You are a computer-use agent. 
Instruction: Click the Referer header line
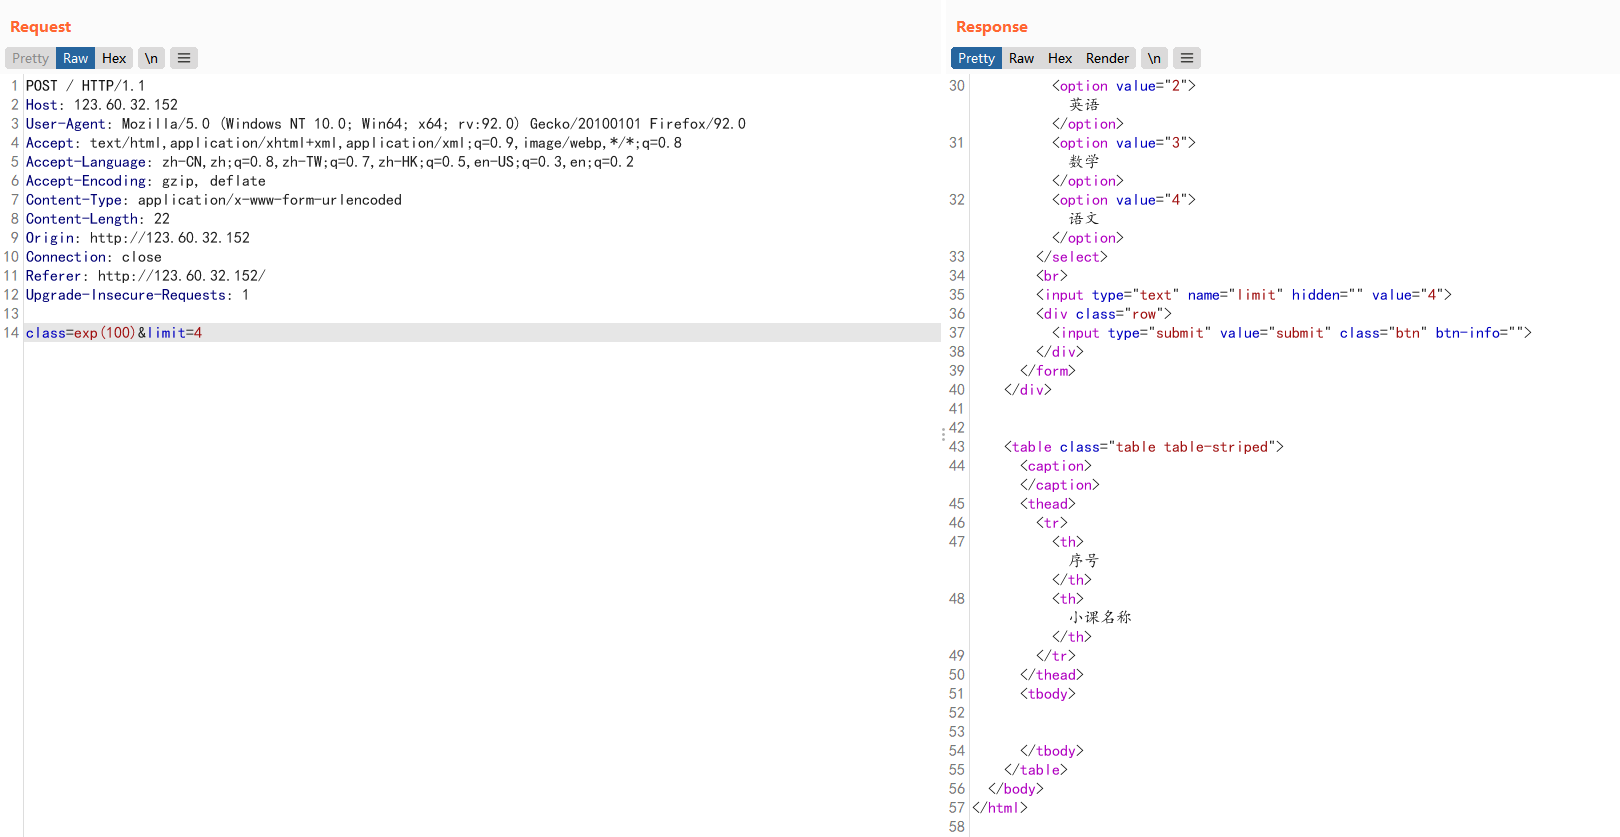coord(146,276)
